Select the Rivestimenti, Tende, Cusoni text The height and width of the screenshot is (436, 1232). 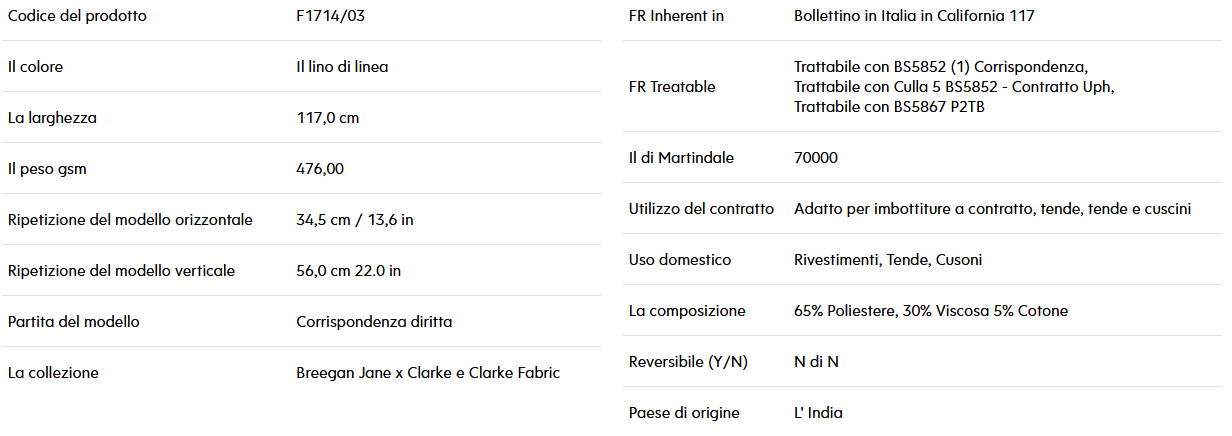point(888,260)
